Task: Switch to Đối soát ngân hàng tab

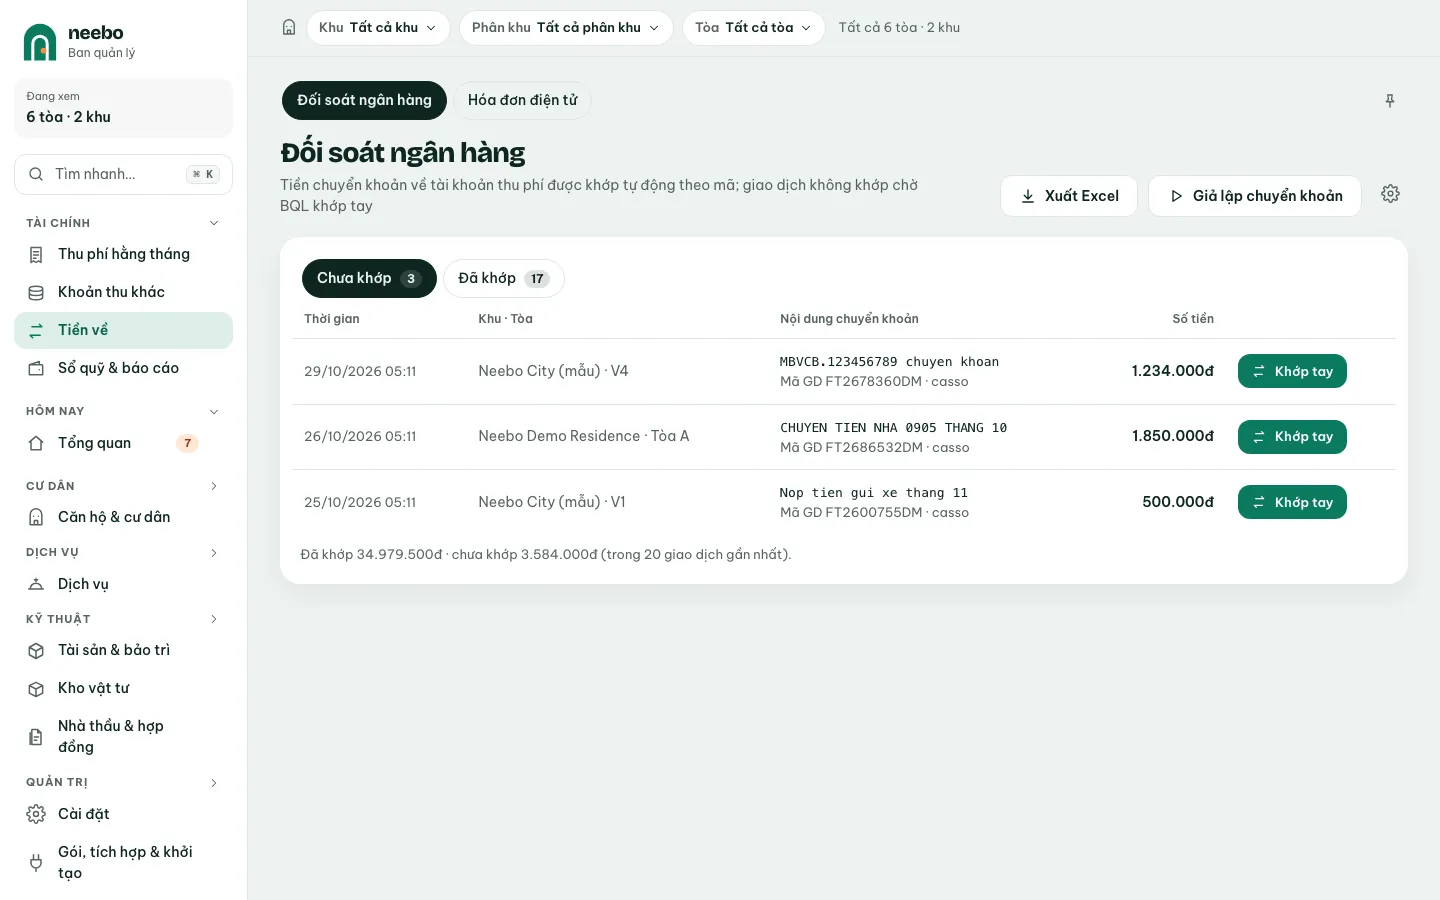Action: [x=364, y=100]
